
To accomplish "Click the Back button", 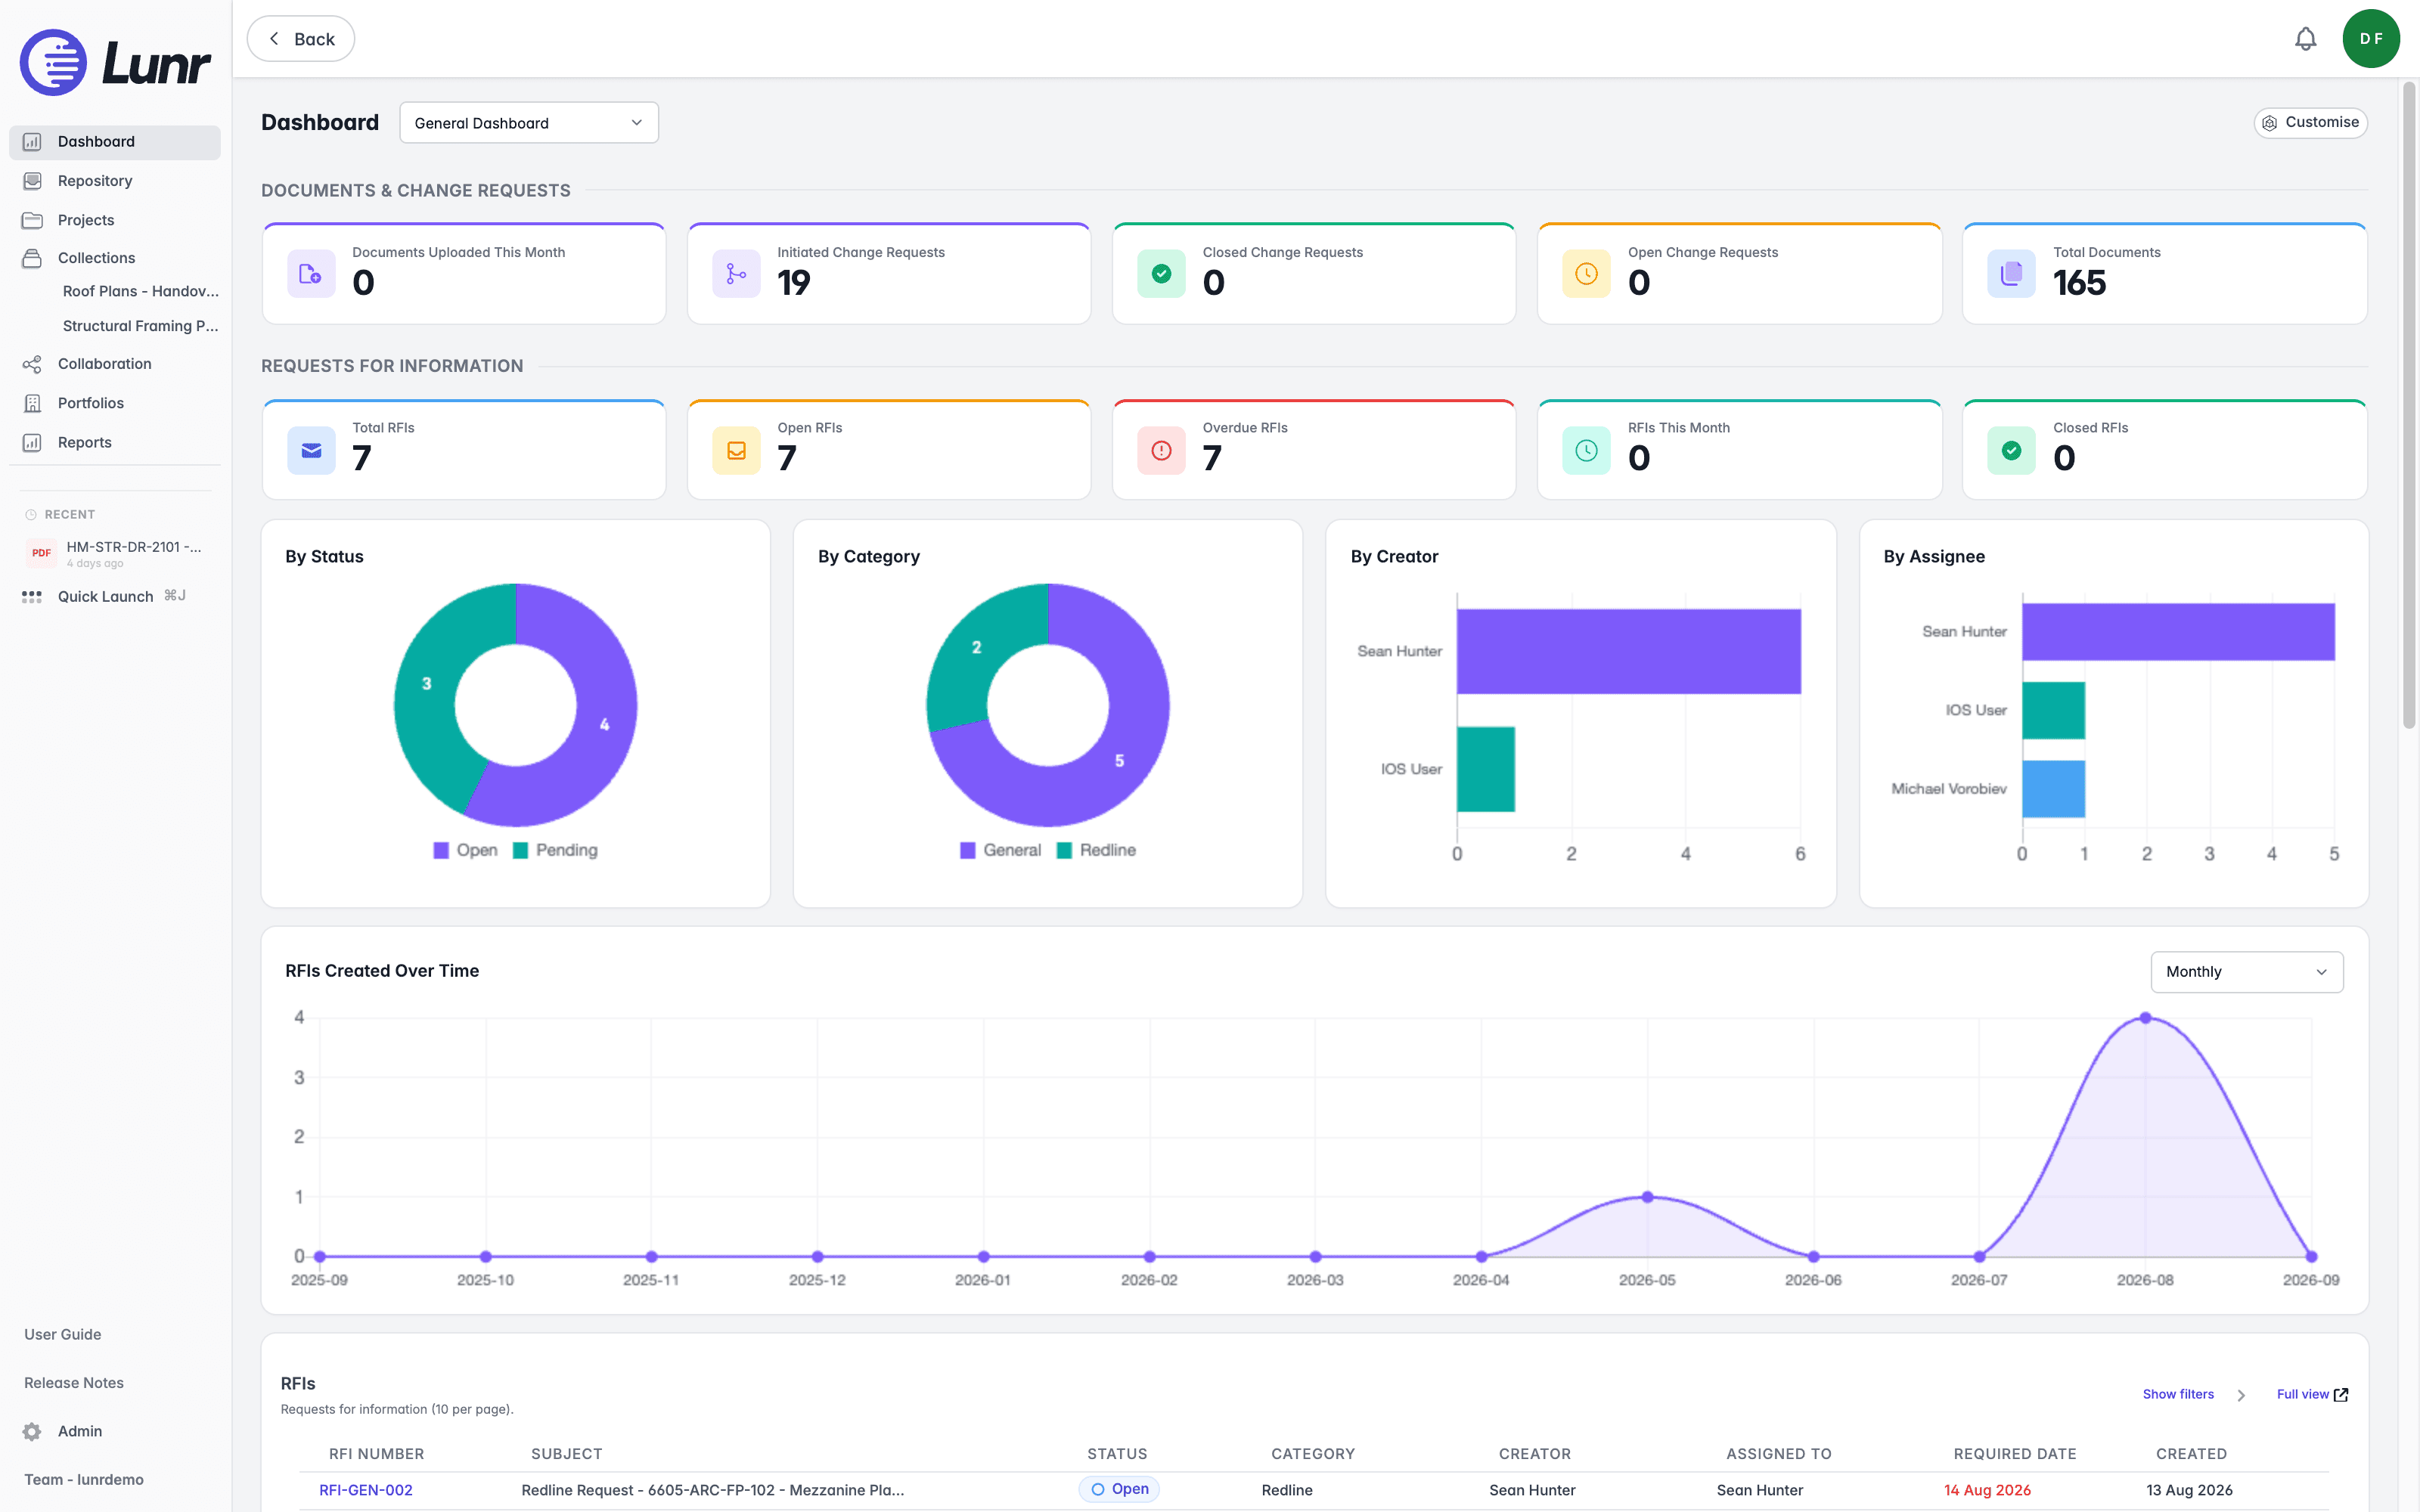I will (301, 39).
